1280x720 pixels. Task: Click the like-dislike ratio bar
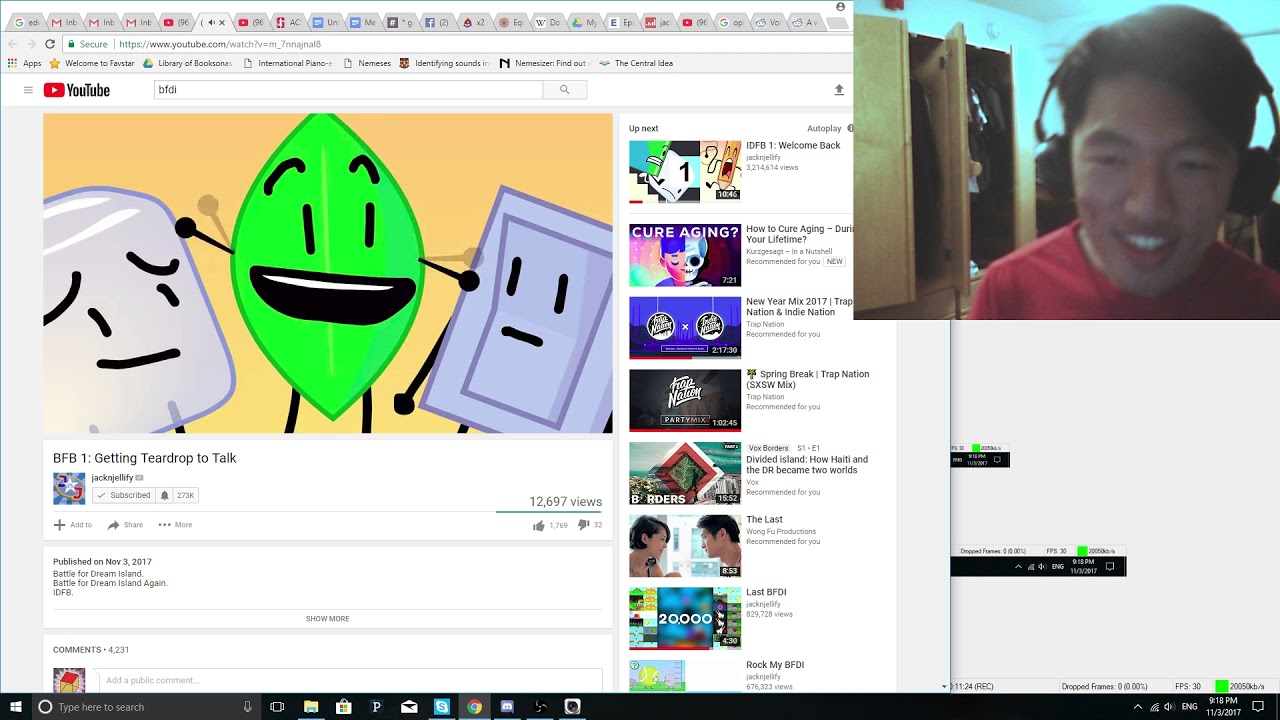(549, 511)
